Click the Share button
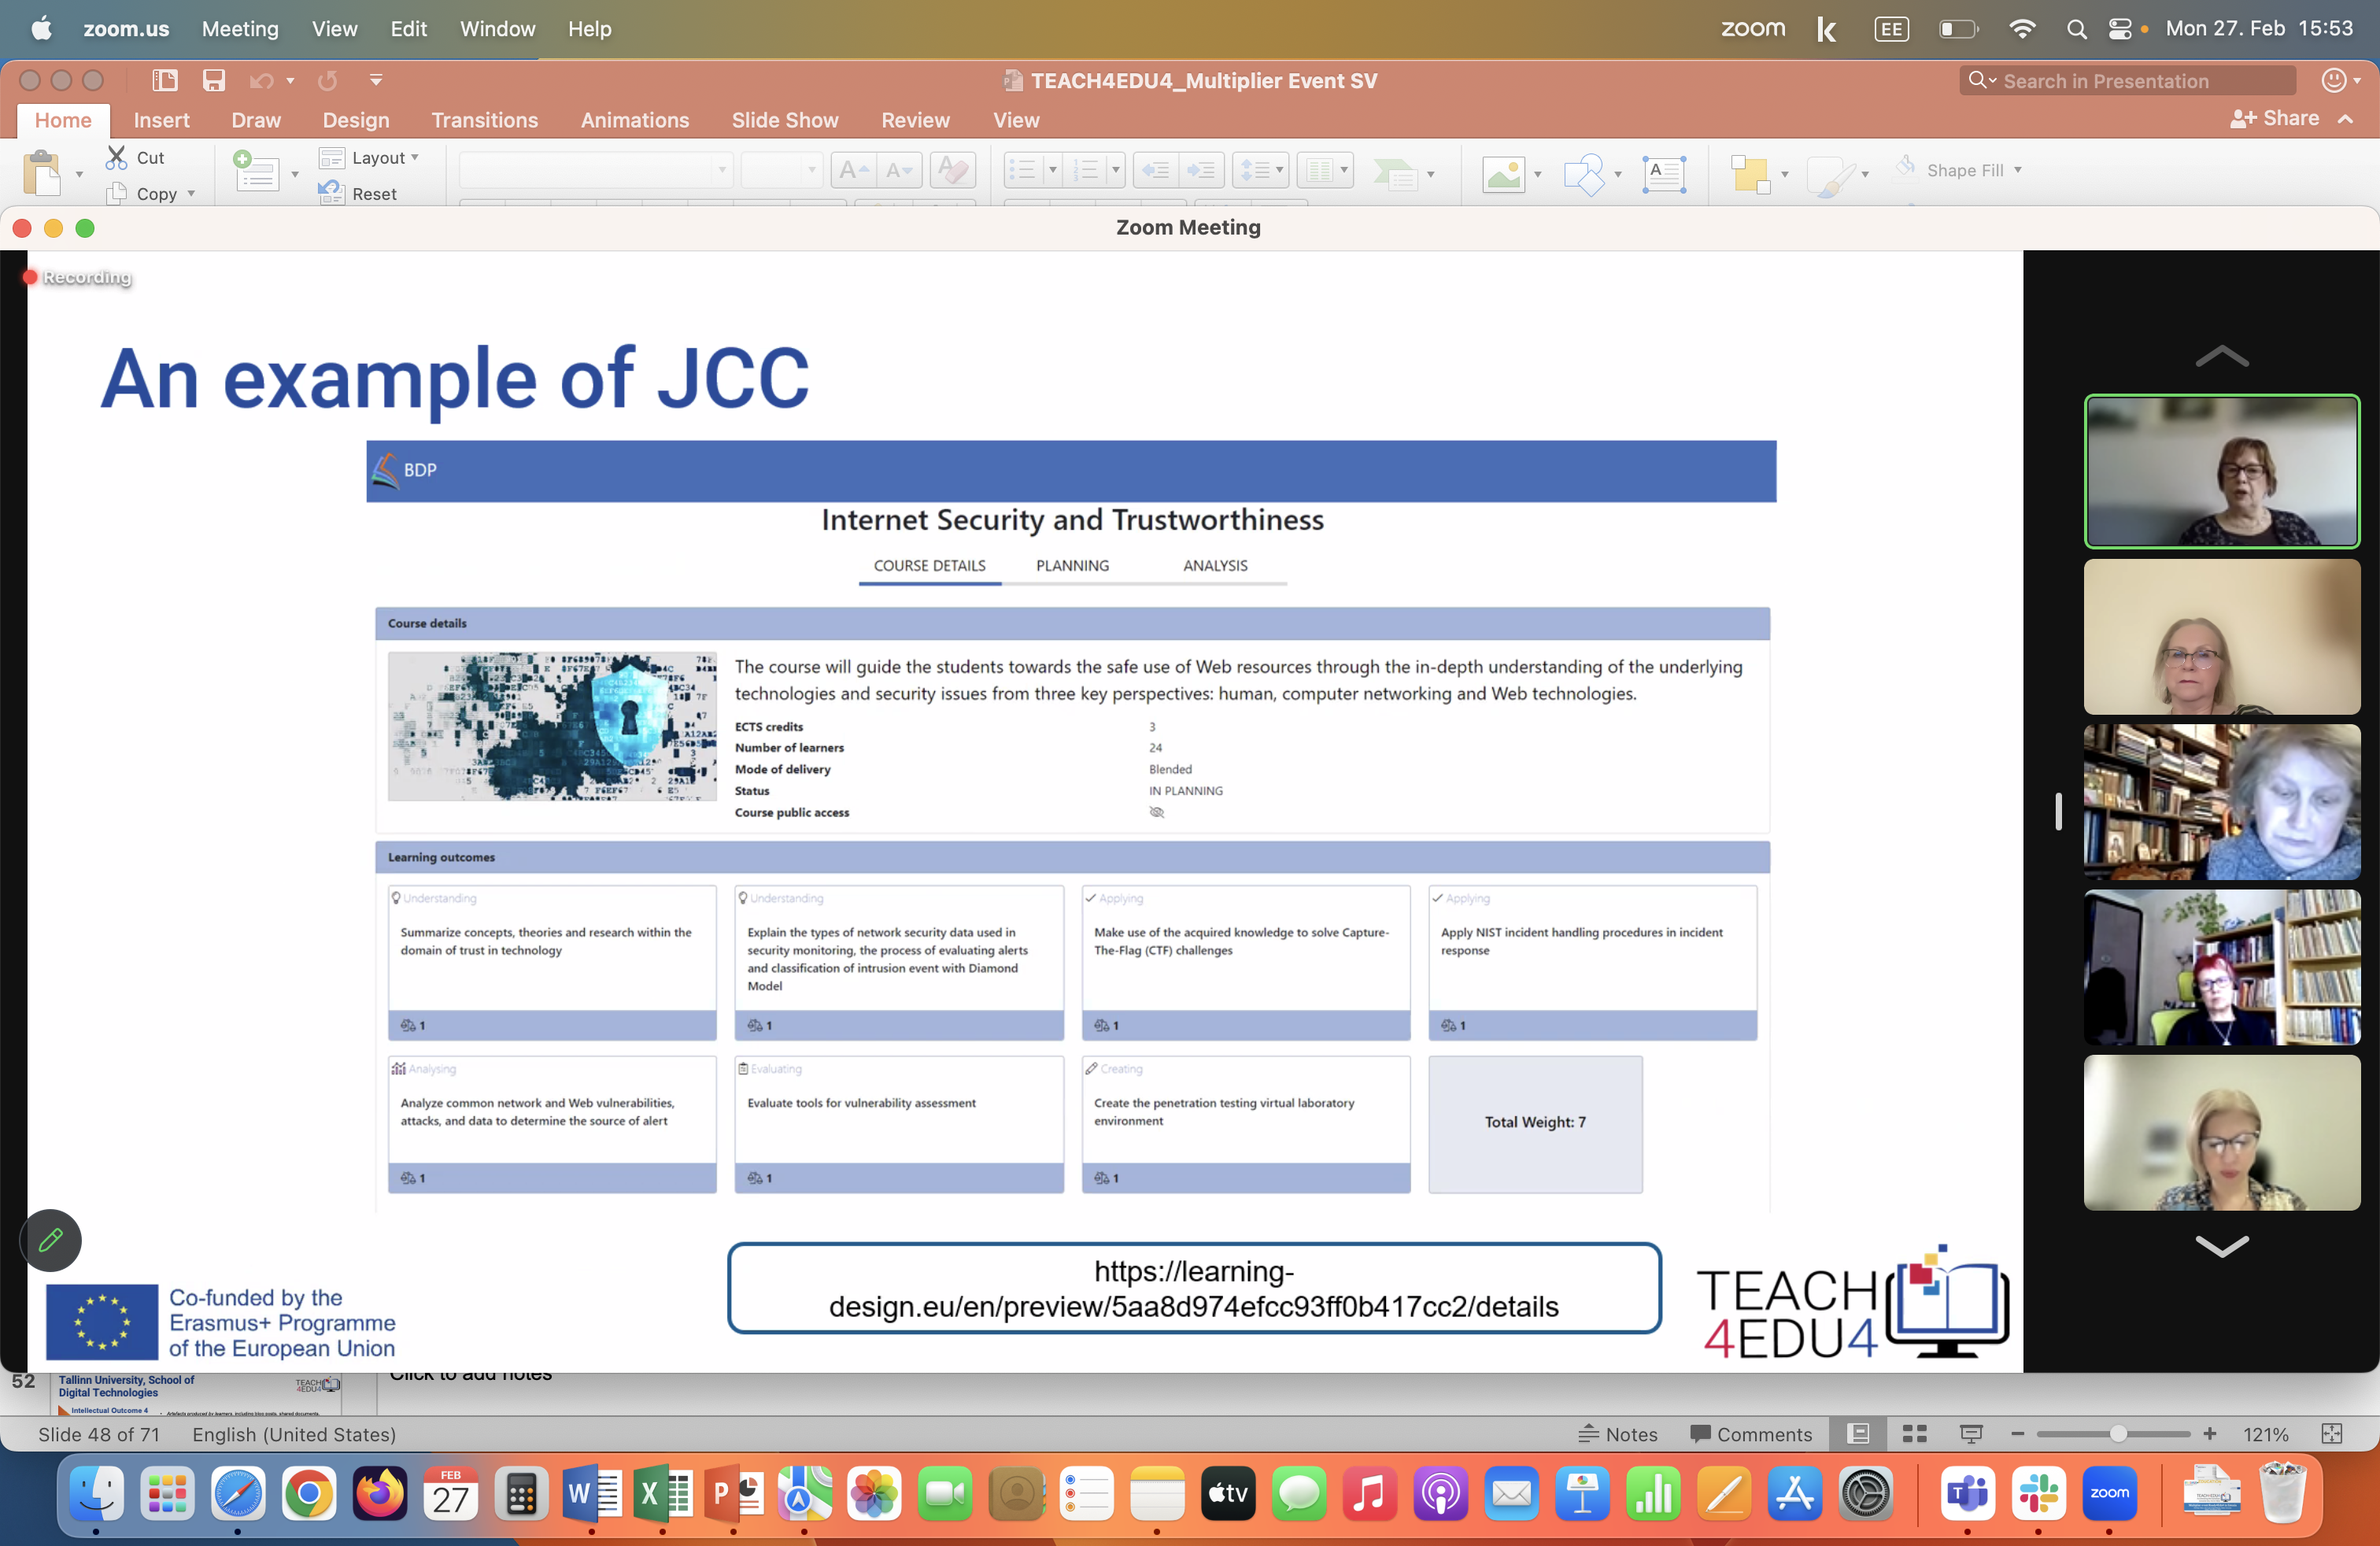 pyautogui.click(x=2274, y=119)
